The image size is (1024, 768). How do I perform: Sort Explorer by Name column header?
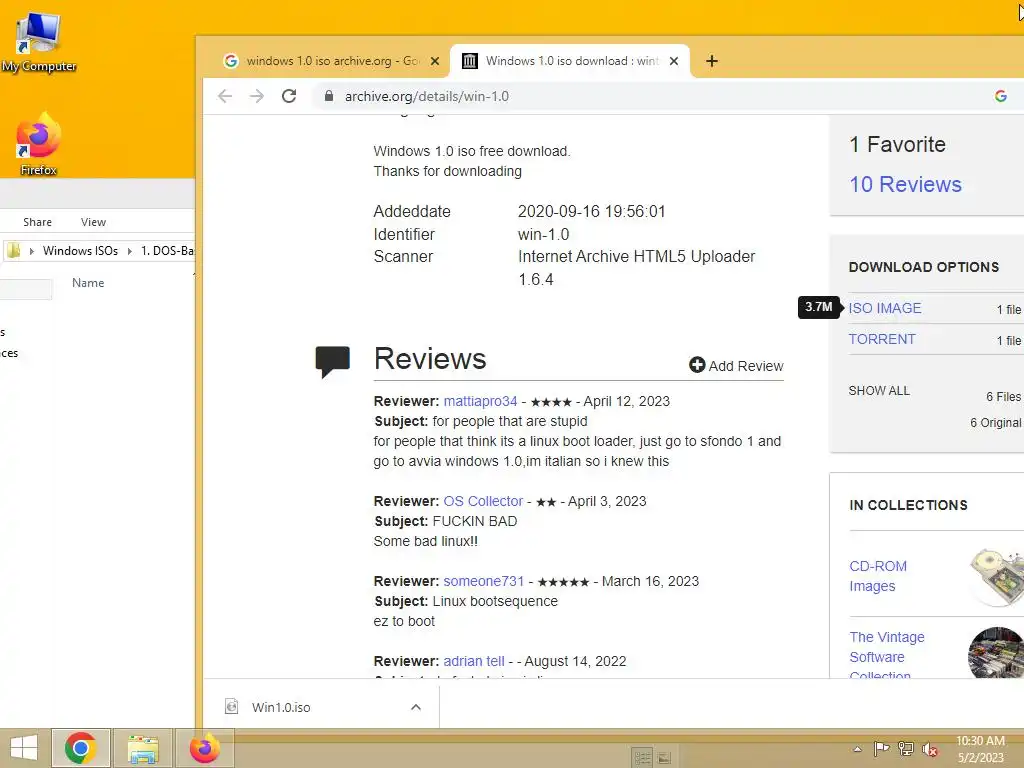point(88,283)
